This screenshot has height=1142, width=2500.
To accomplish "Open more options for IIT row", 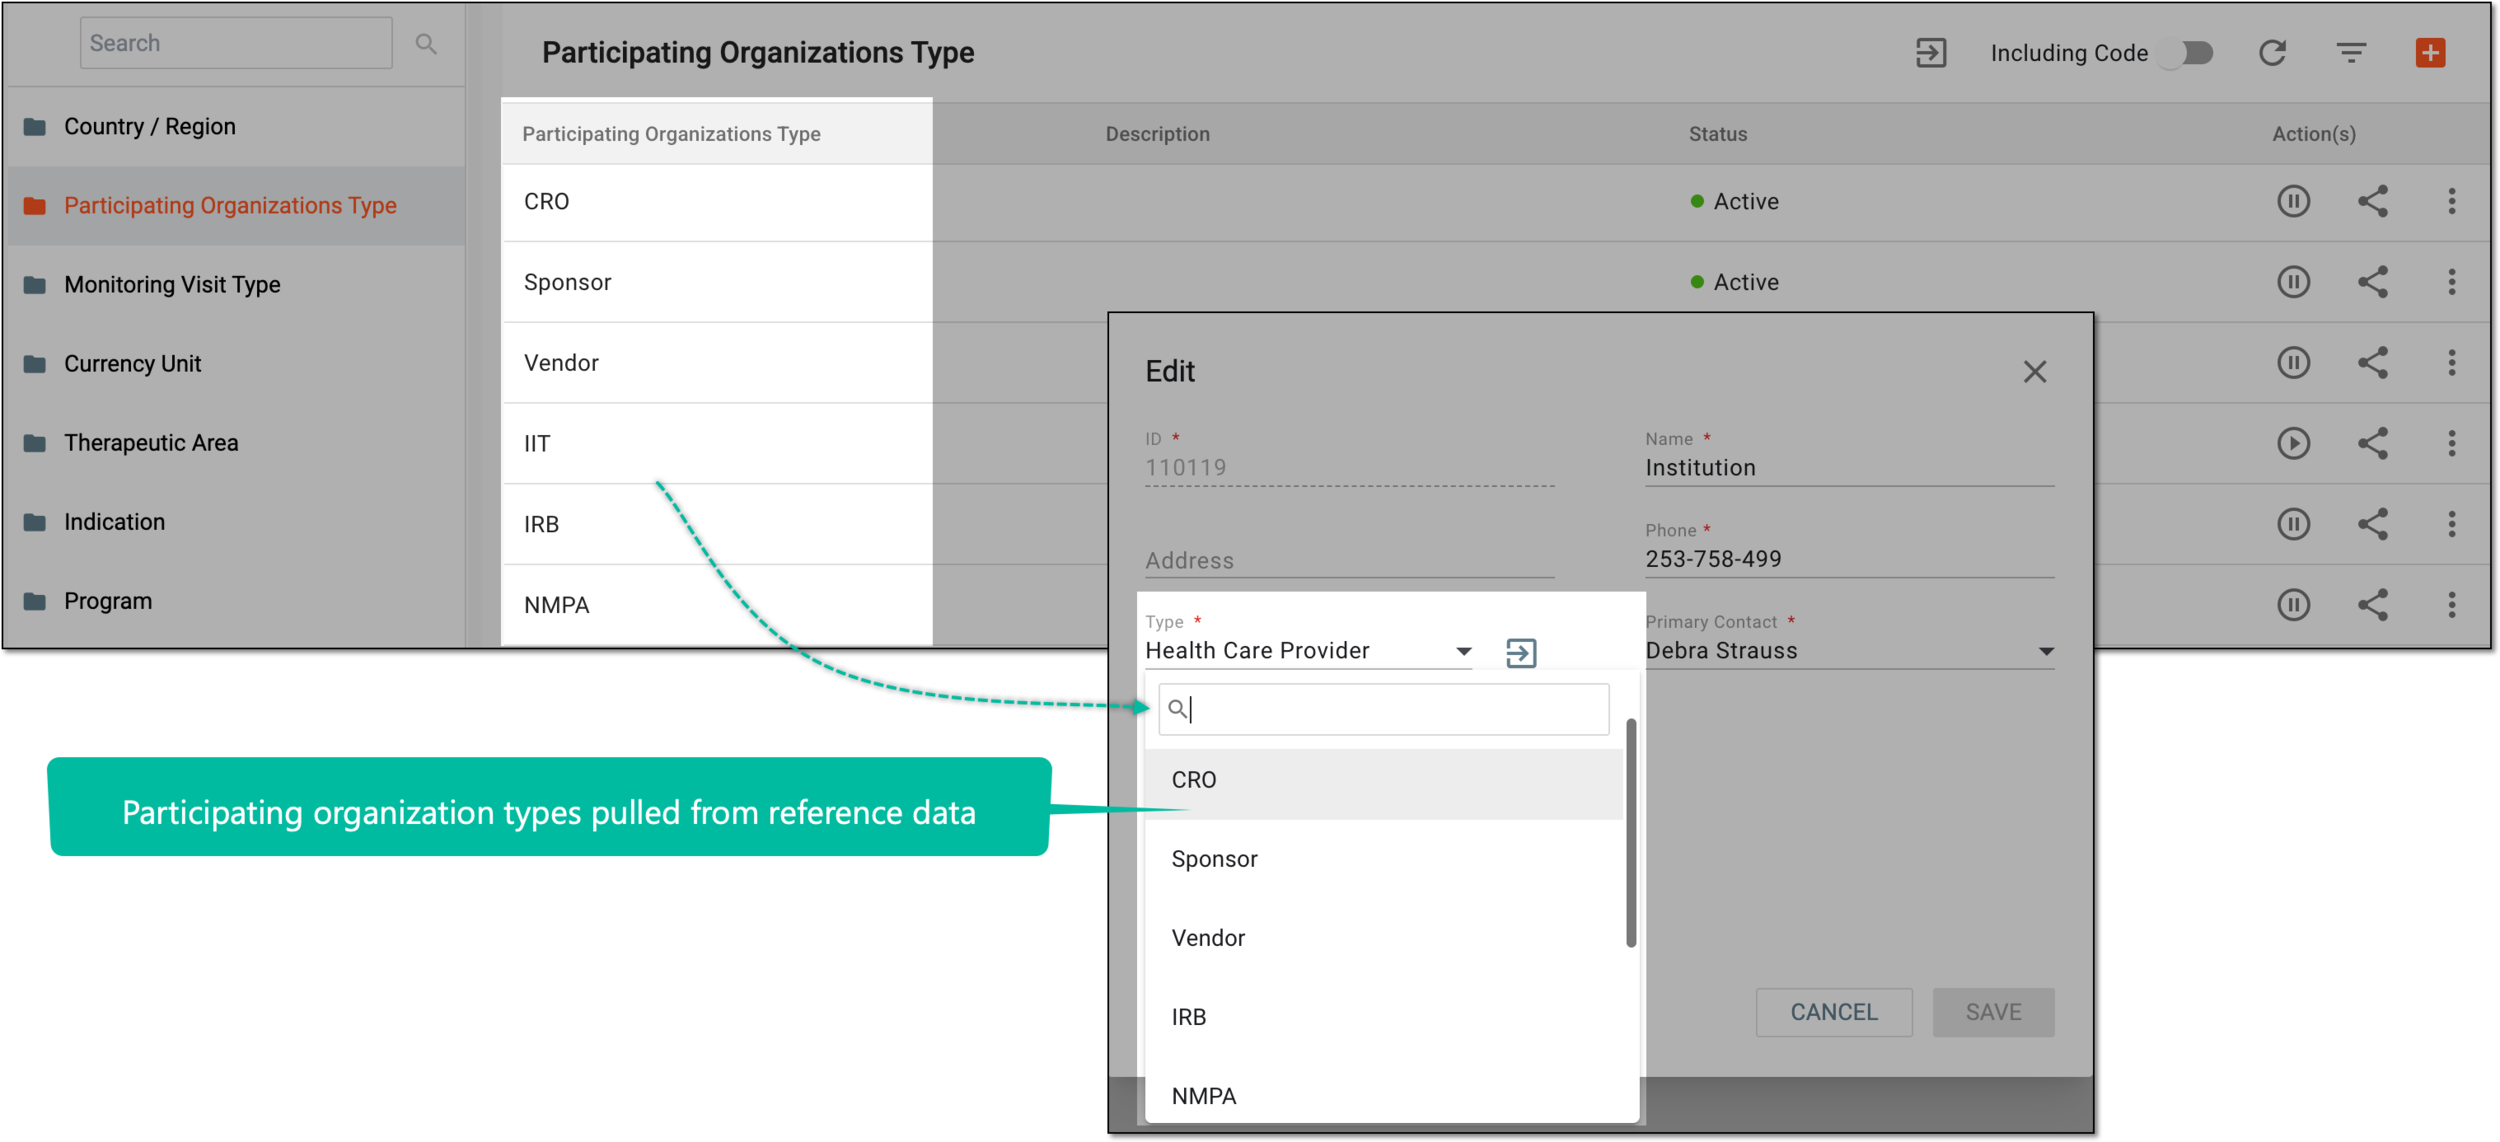I will click(x=2452, y=444).
